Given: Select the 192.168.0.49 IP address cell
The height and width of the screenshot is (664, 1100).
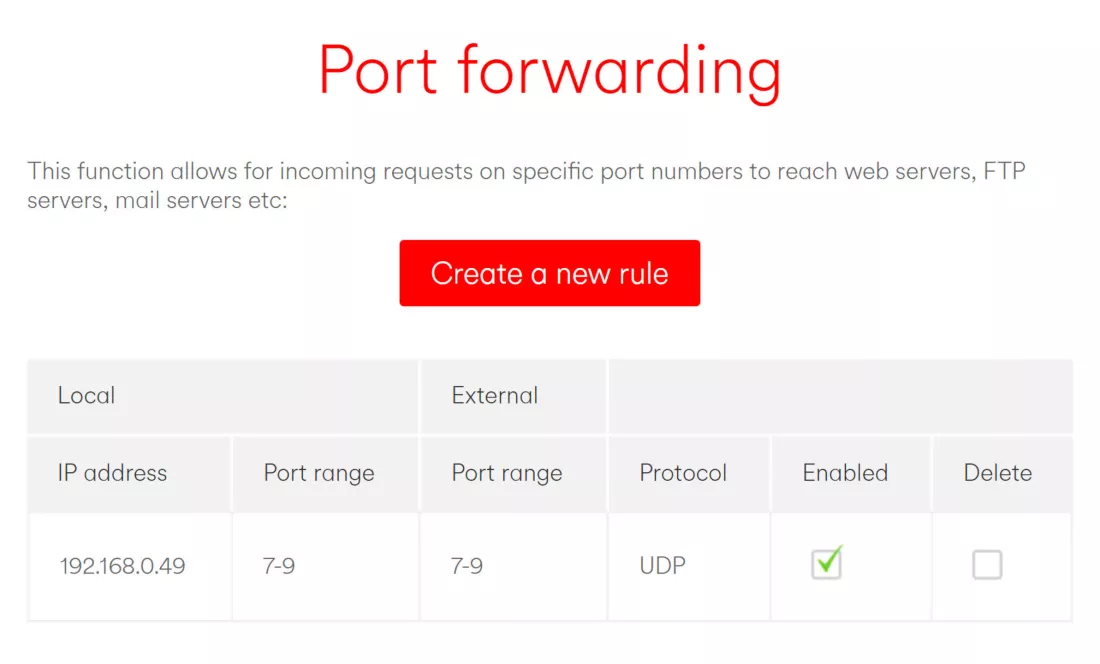Looking at the screenshot, I should click(x=122, y=566).
